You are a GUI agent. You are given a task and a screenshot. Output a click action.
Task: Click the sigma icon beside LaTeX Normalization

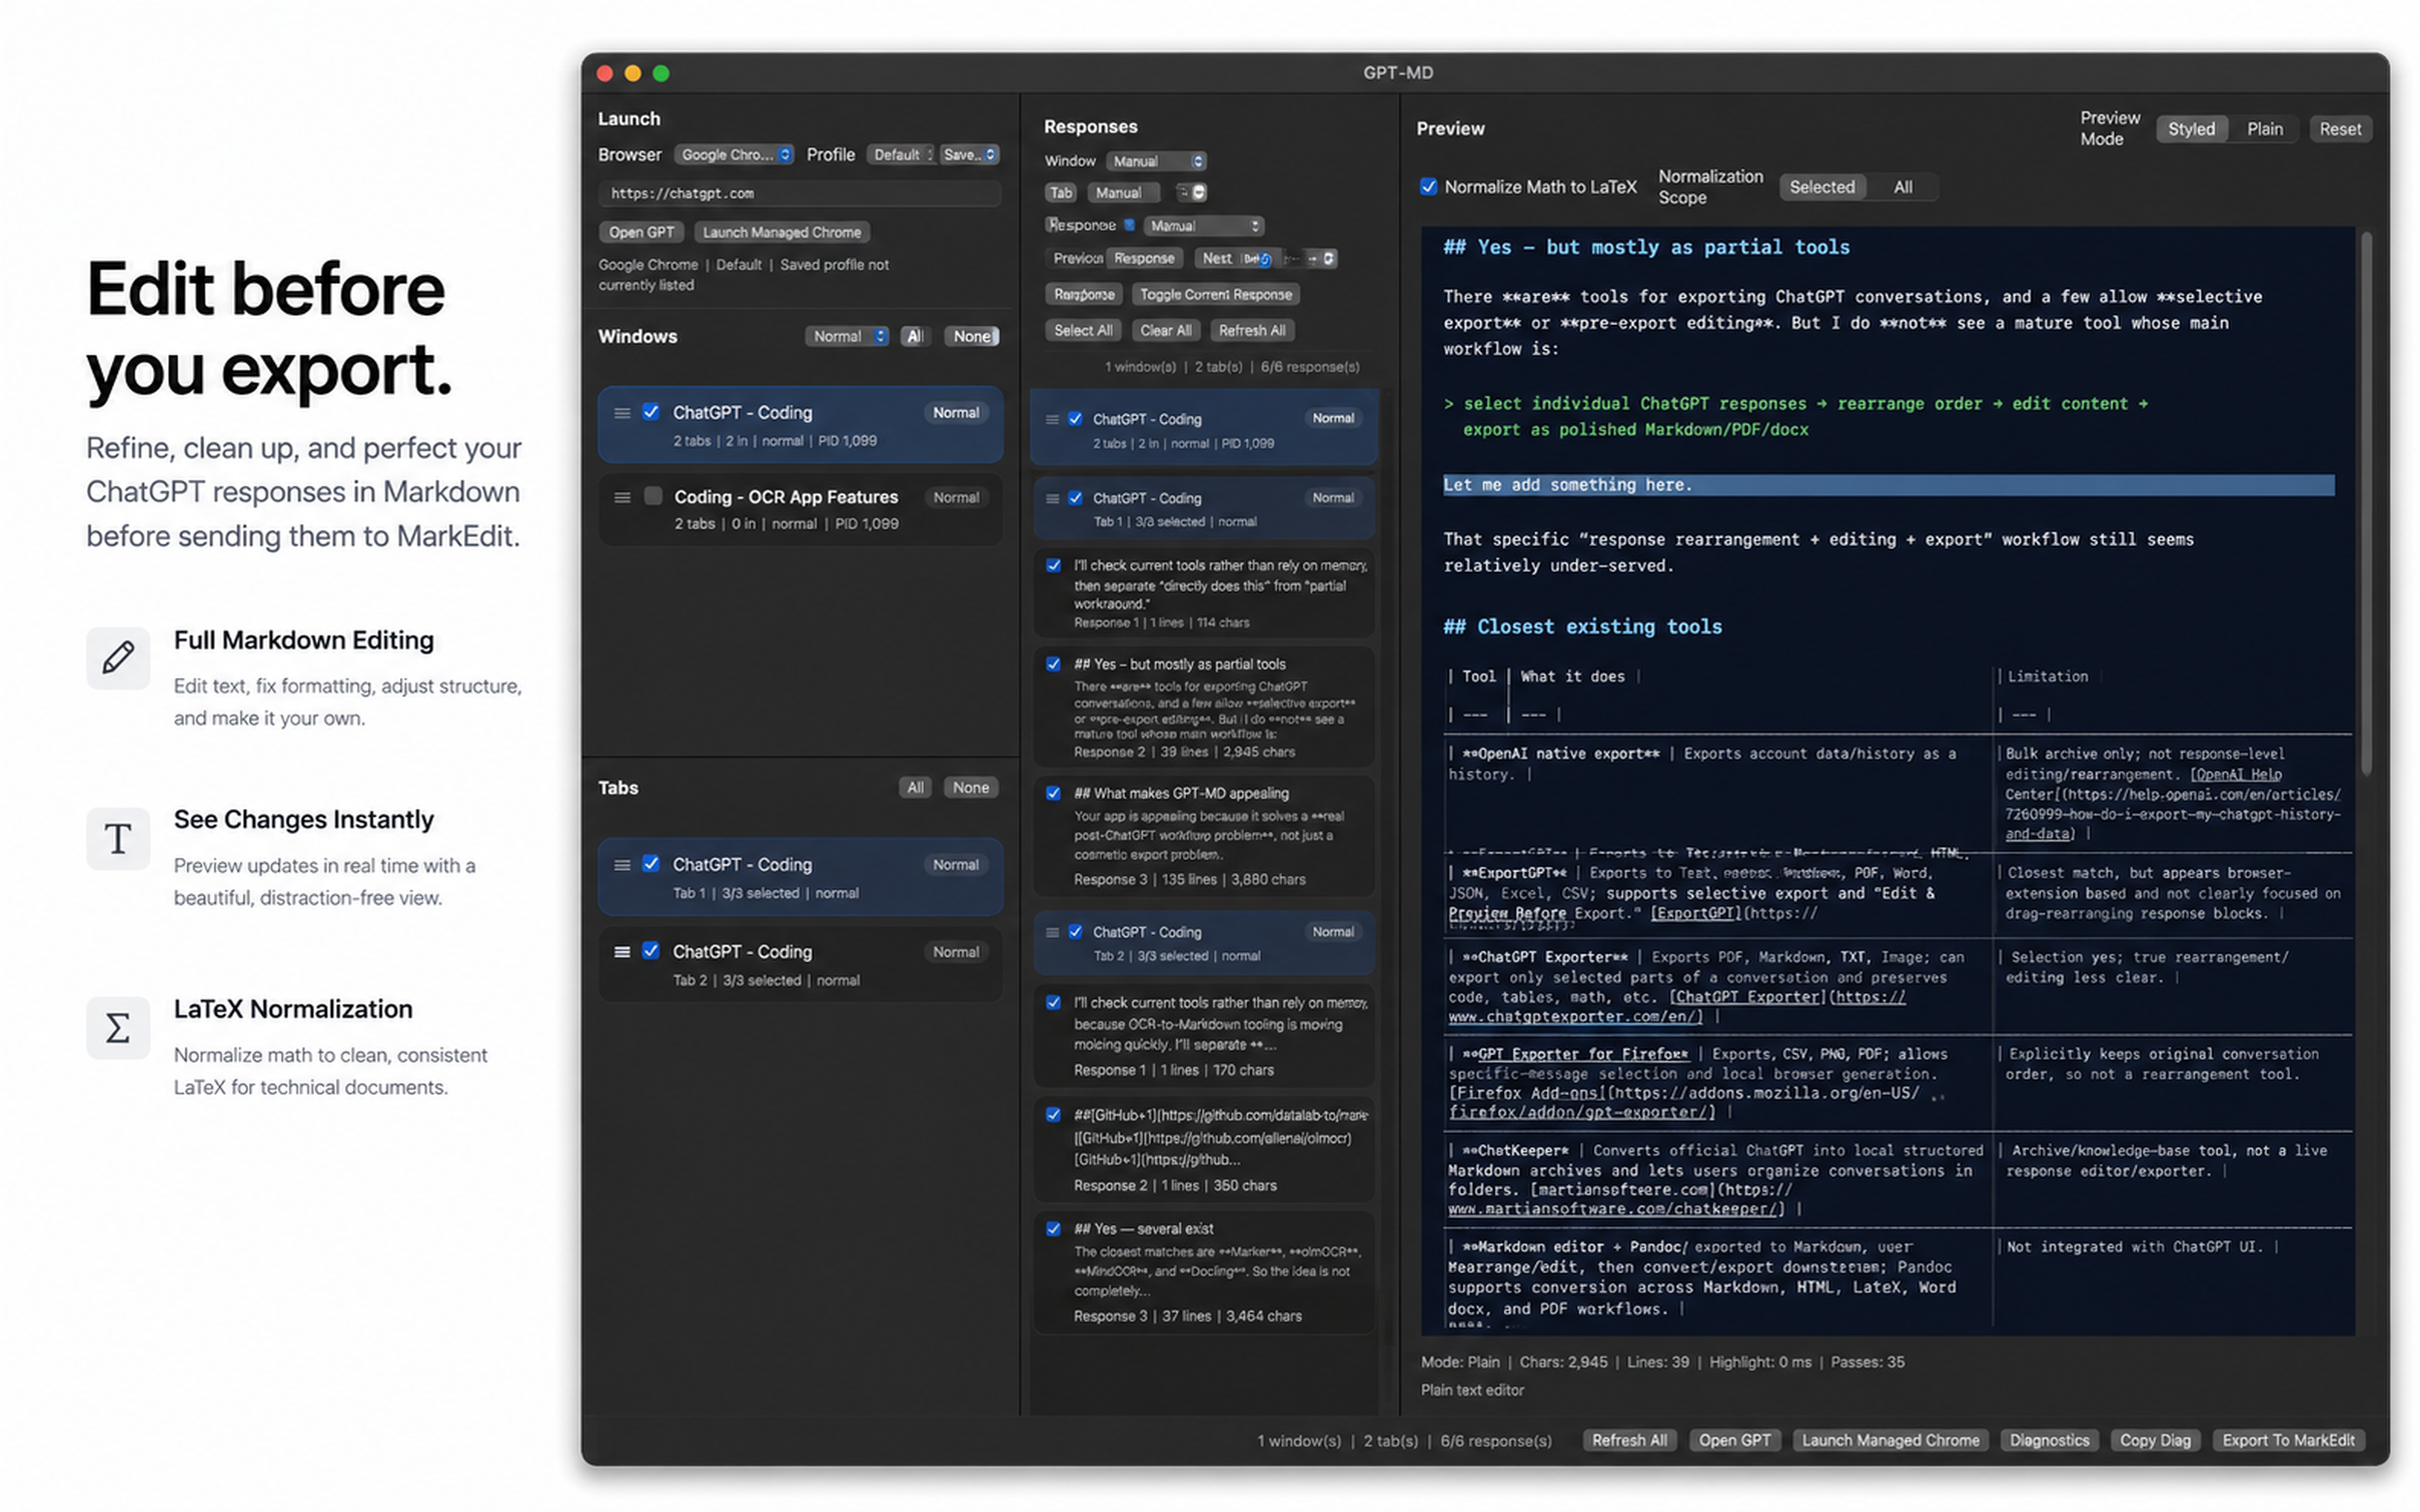[x=118, y=1027]
